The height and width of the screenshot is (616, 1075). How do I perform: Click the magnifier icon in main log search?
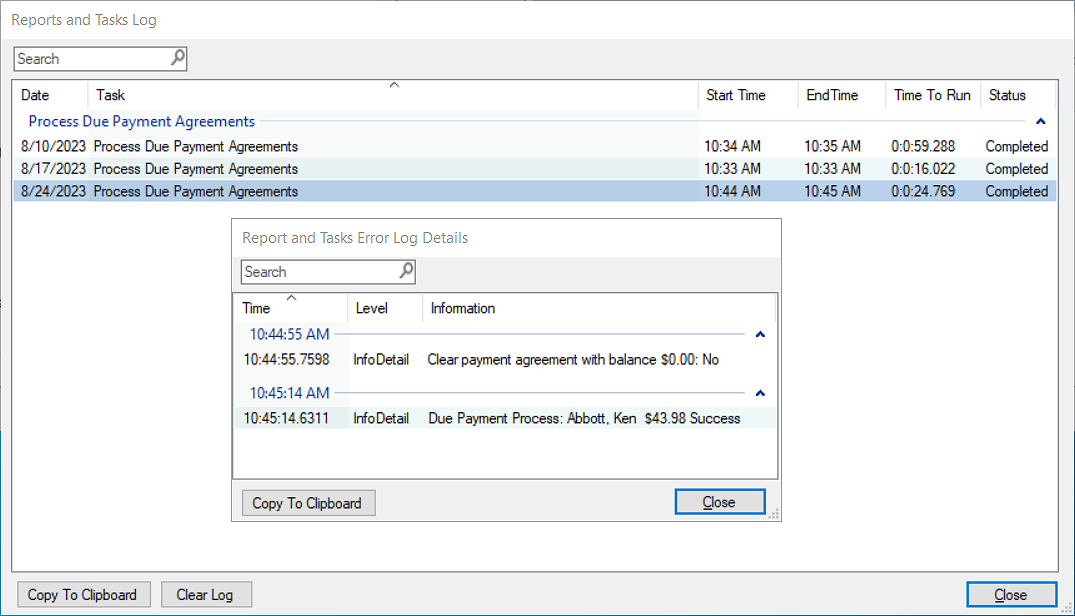coord(177,58)
